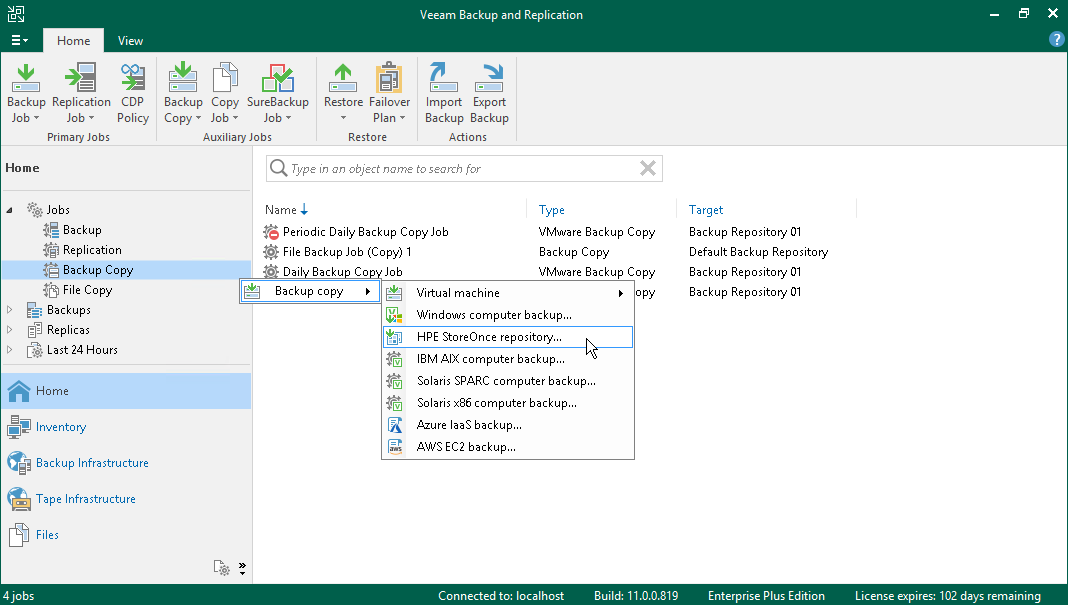The width and height of the screenshot is (1068, 605).
Task: Select the Azure IaaS backup icon
Action: pos(394,425)
